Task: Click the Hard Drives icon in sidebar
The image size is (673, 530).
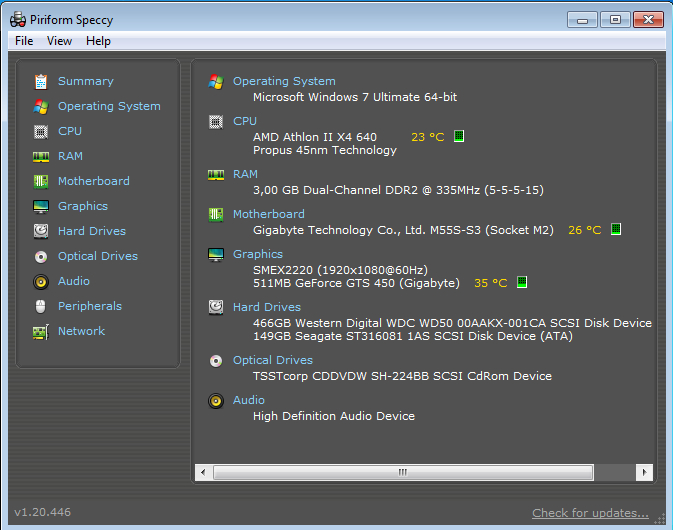Action: (x=41, y=231)
